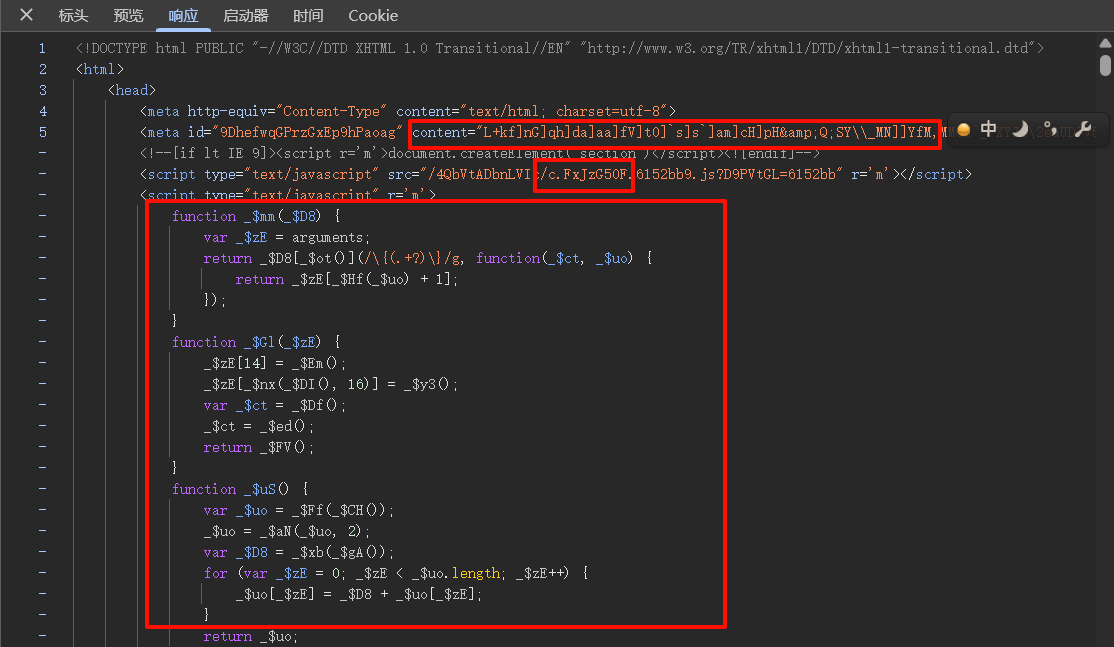The height and width of the screenshot is (647, 1114).
Task: Click the meta http-equiv Content-Type line
Action: [408, 111]
